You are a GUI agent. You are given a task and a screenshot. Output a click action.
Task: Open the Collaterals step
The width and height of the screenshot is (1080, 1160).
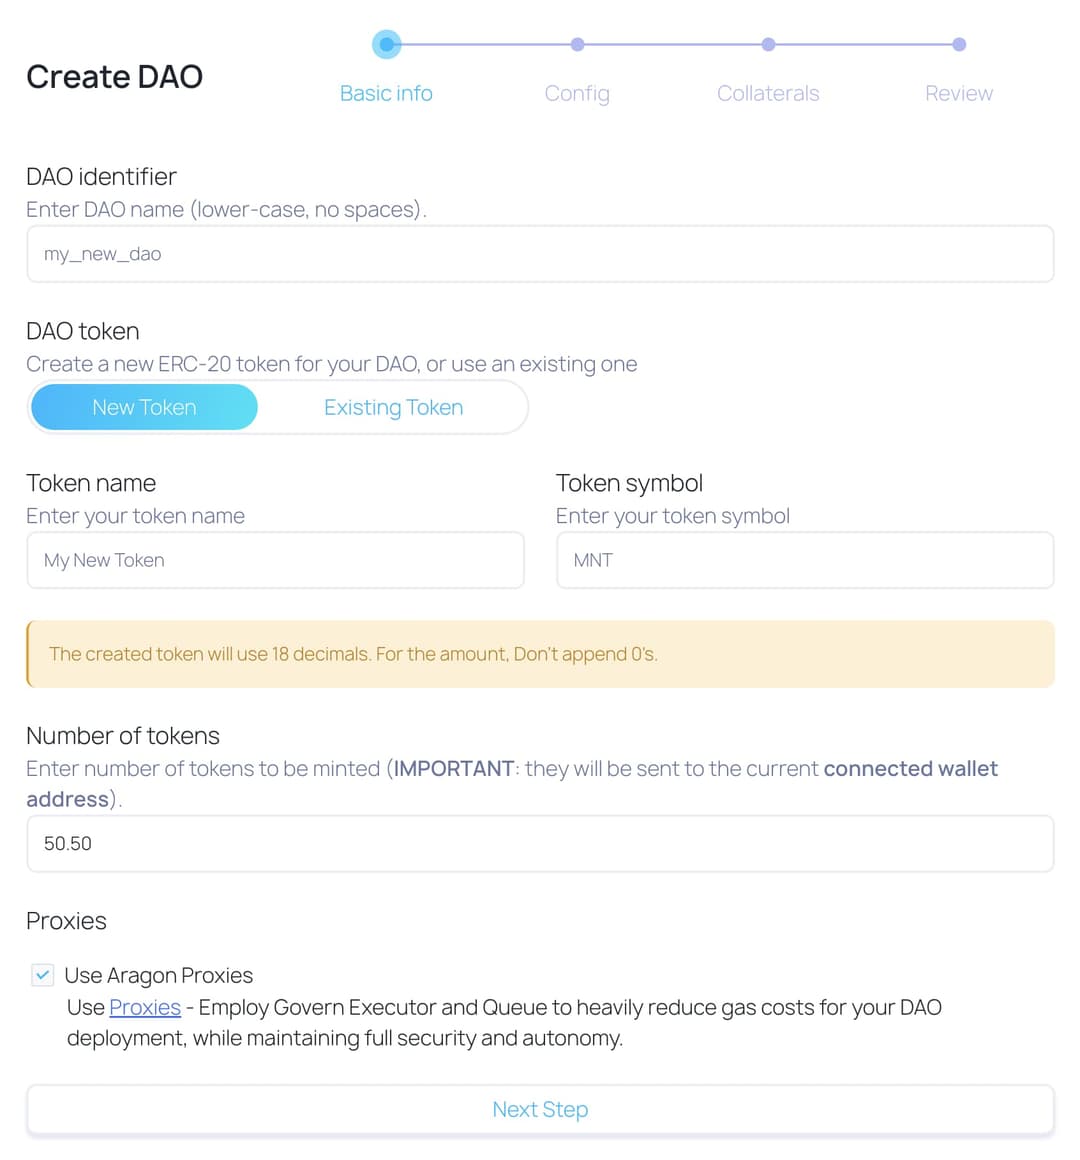click(768, 93)
